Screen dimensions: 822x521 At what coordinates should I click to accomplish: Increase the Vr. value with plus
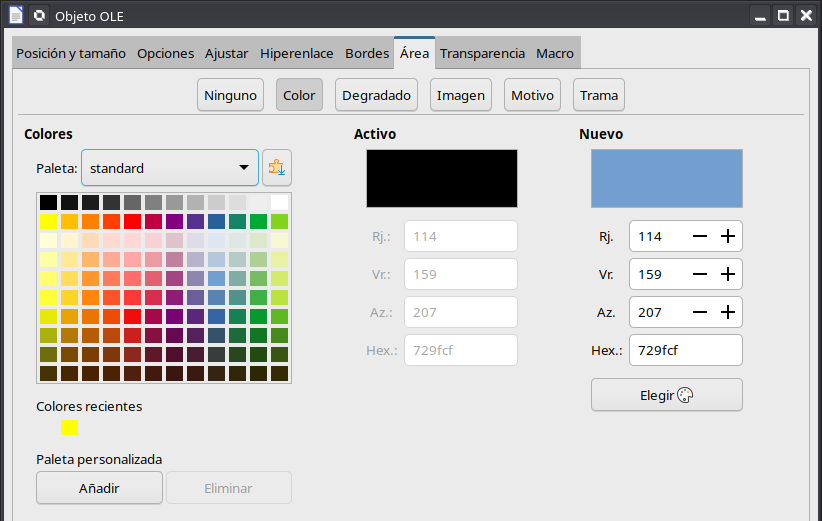pyautogui.click(x=728, y=274)
